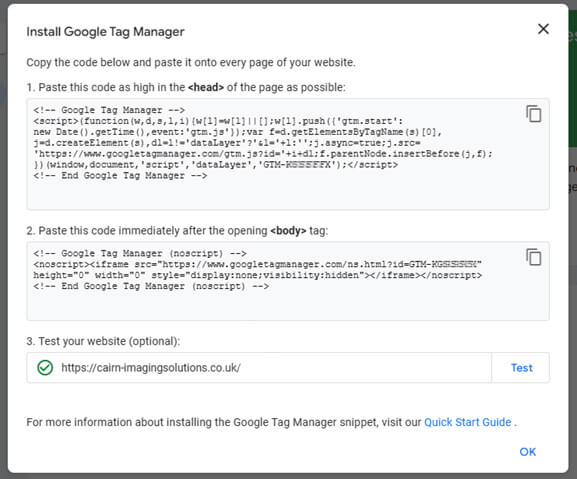
Task: Click the '<!-- End Google Tag Manager (noscript) -->' line
Action: pyautogui.click(x=151, y=286)
